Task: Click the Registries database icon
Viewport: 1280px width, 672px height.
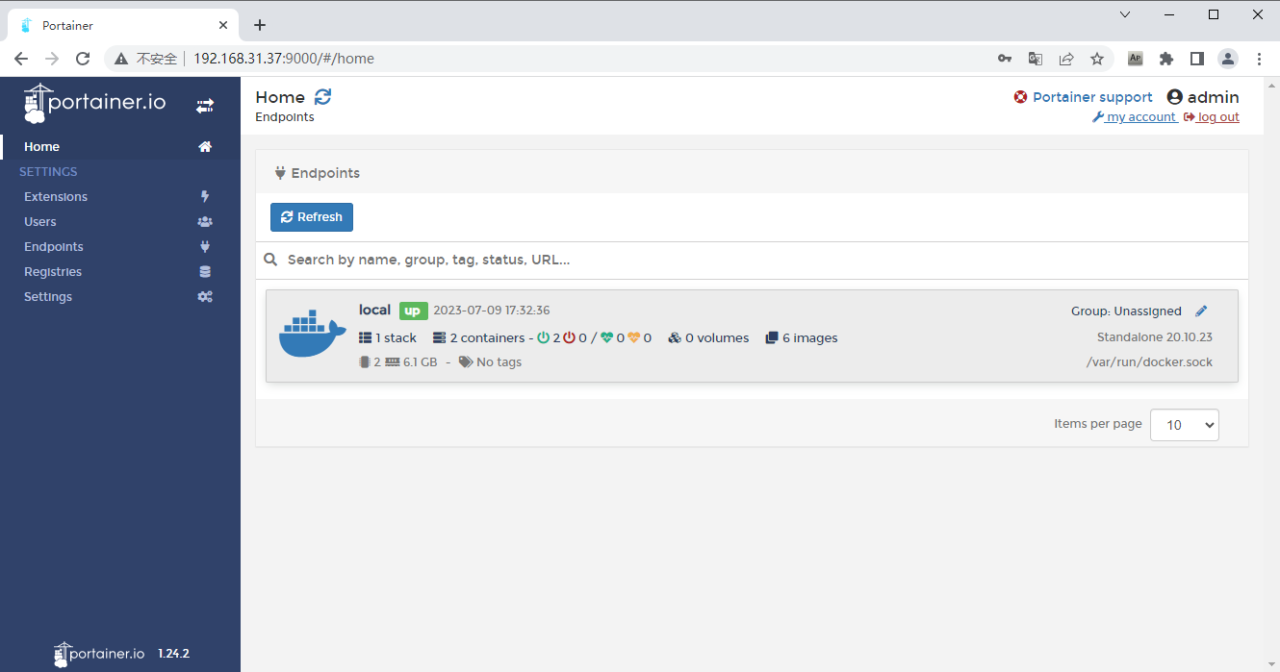Action: 205,272
